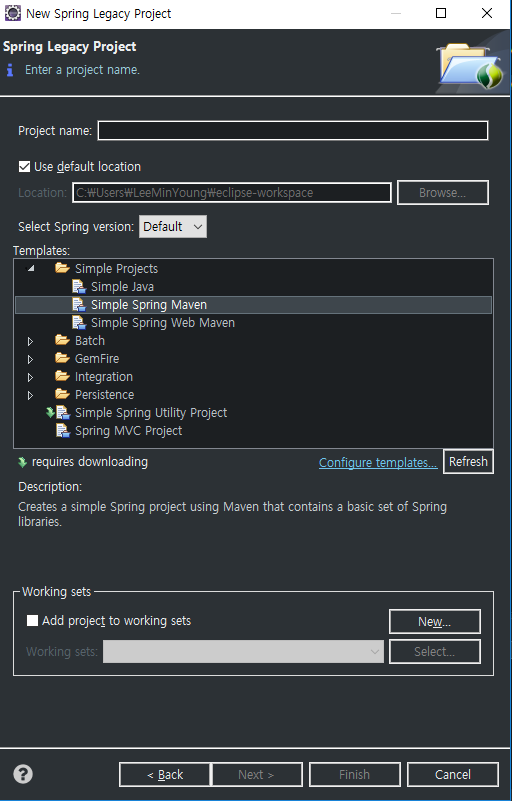Open the help question mark icon

23,773
